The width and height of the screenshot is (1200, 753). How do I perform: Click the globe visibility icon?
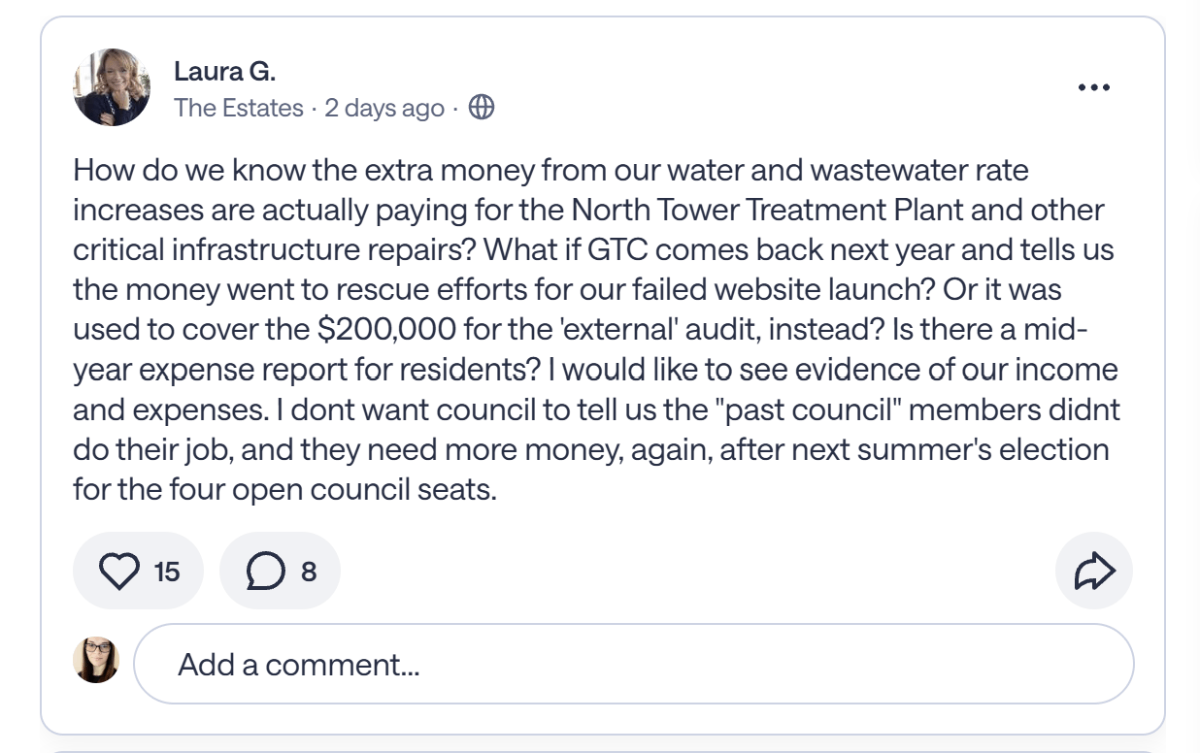click(x=481, y=107)
